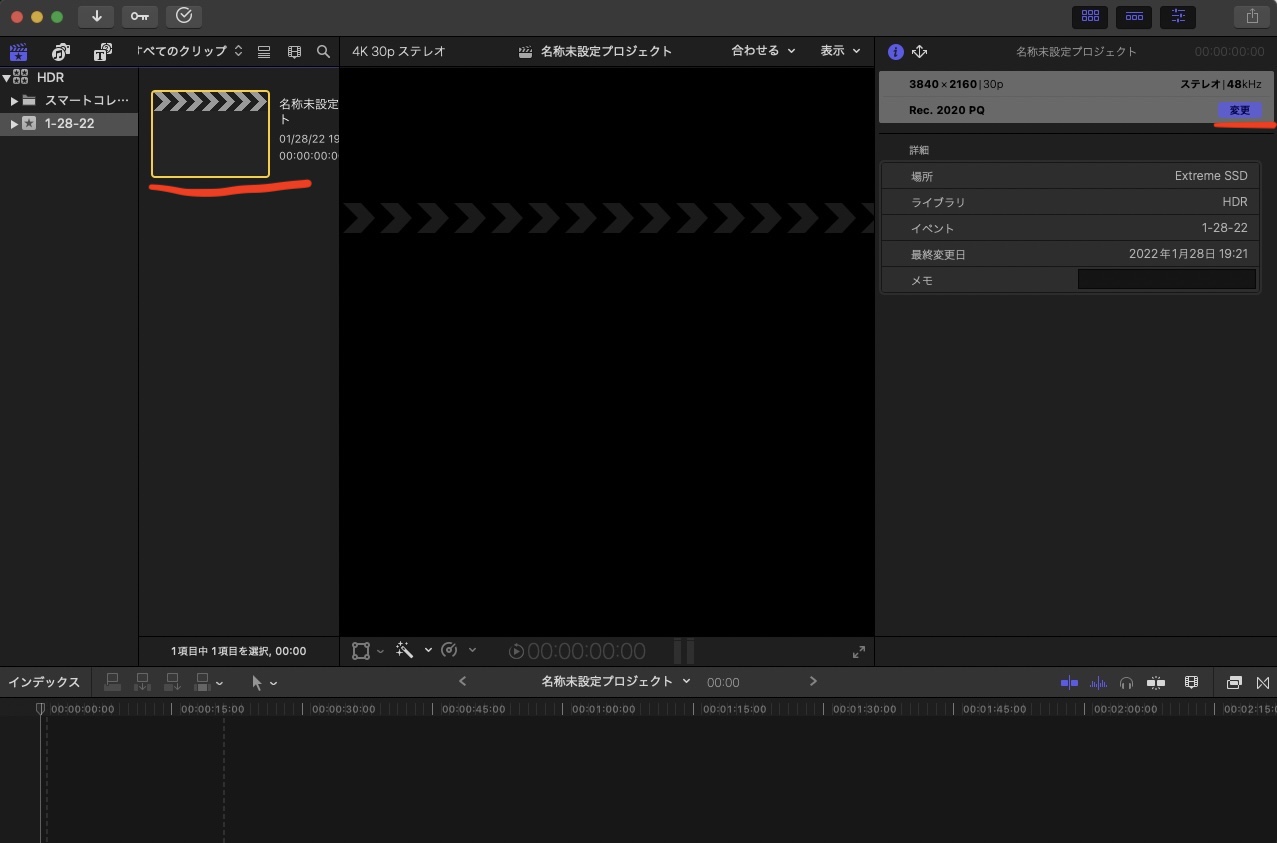1277x843 pixels.
Task: Open the Import Media arrow button
Action: click(96, 16)
